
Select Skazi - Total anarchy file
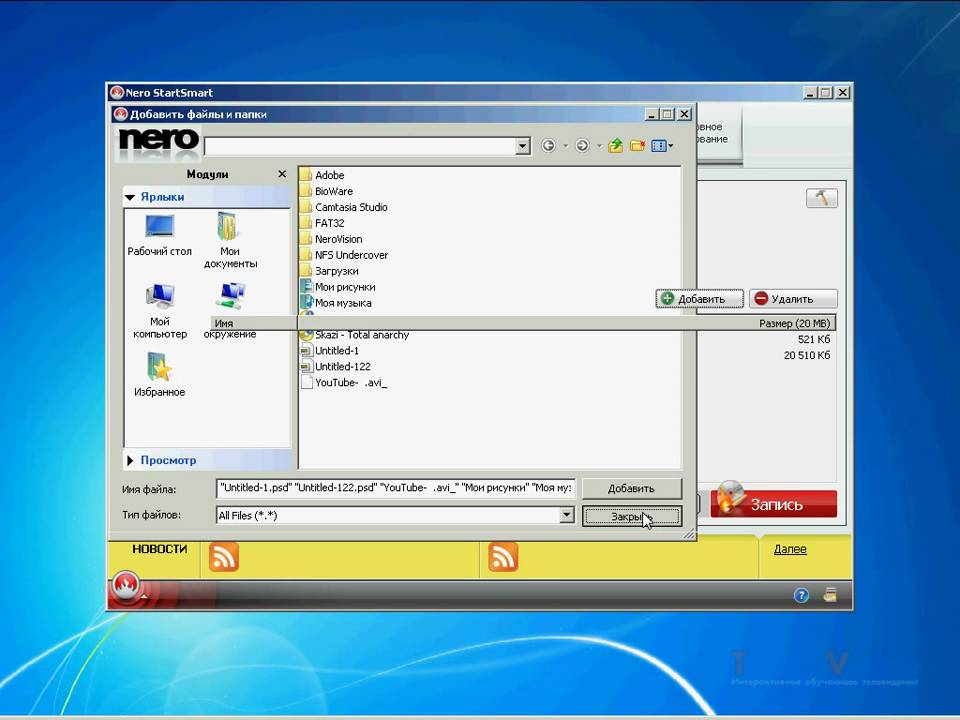(354, 335)
